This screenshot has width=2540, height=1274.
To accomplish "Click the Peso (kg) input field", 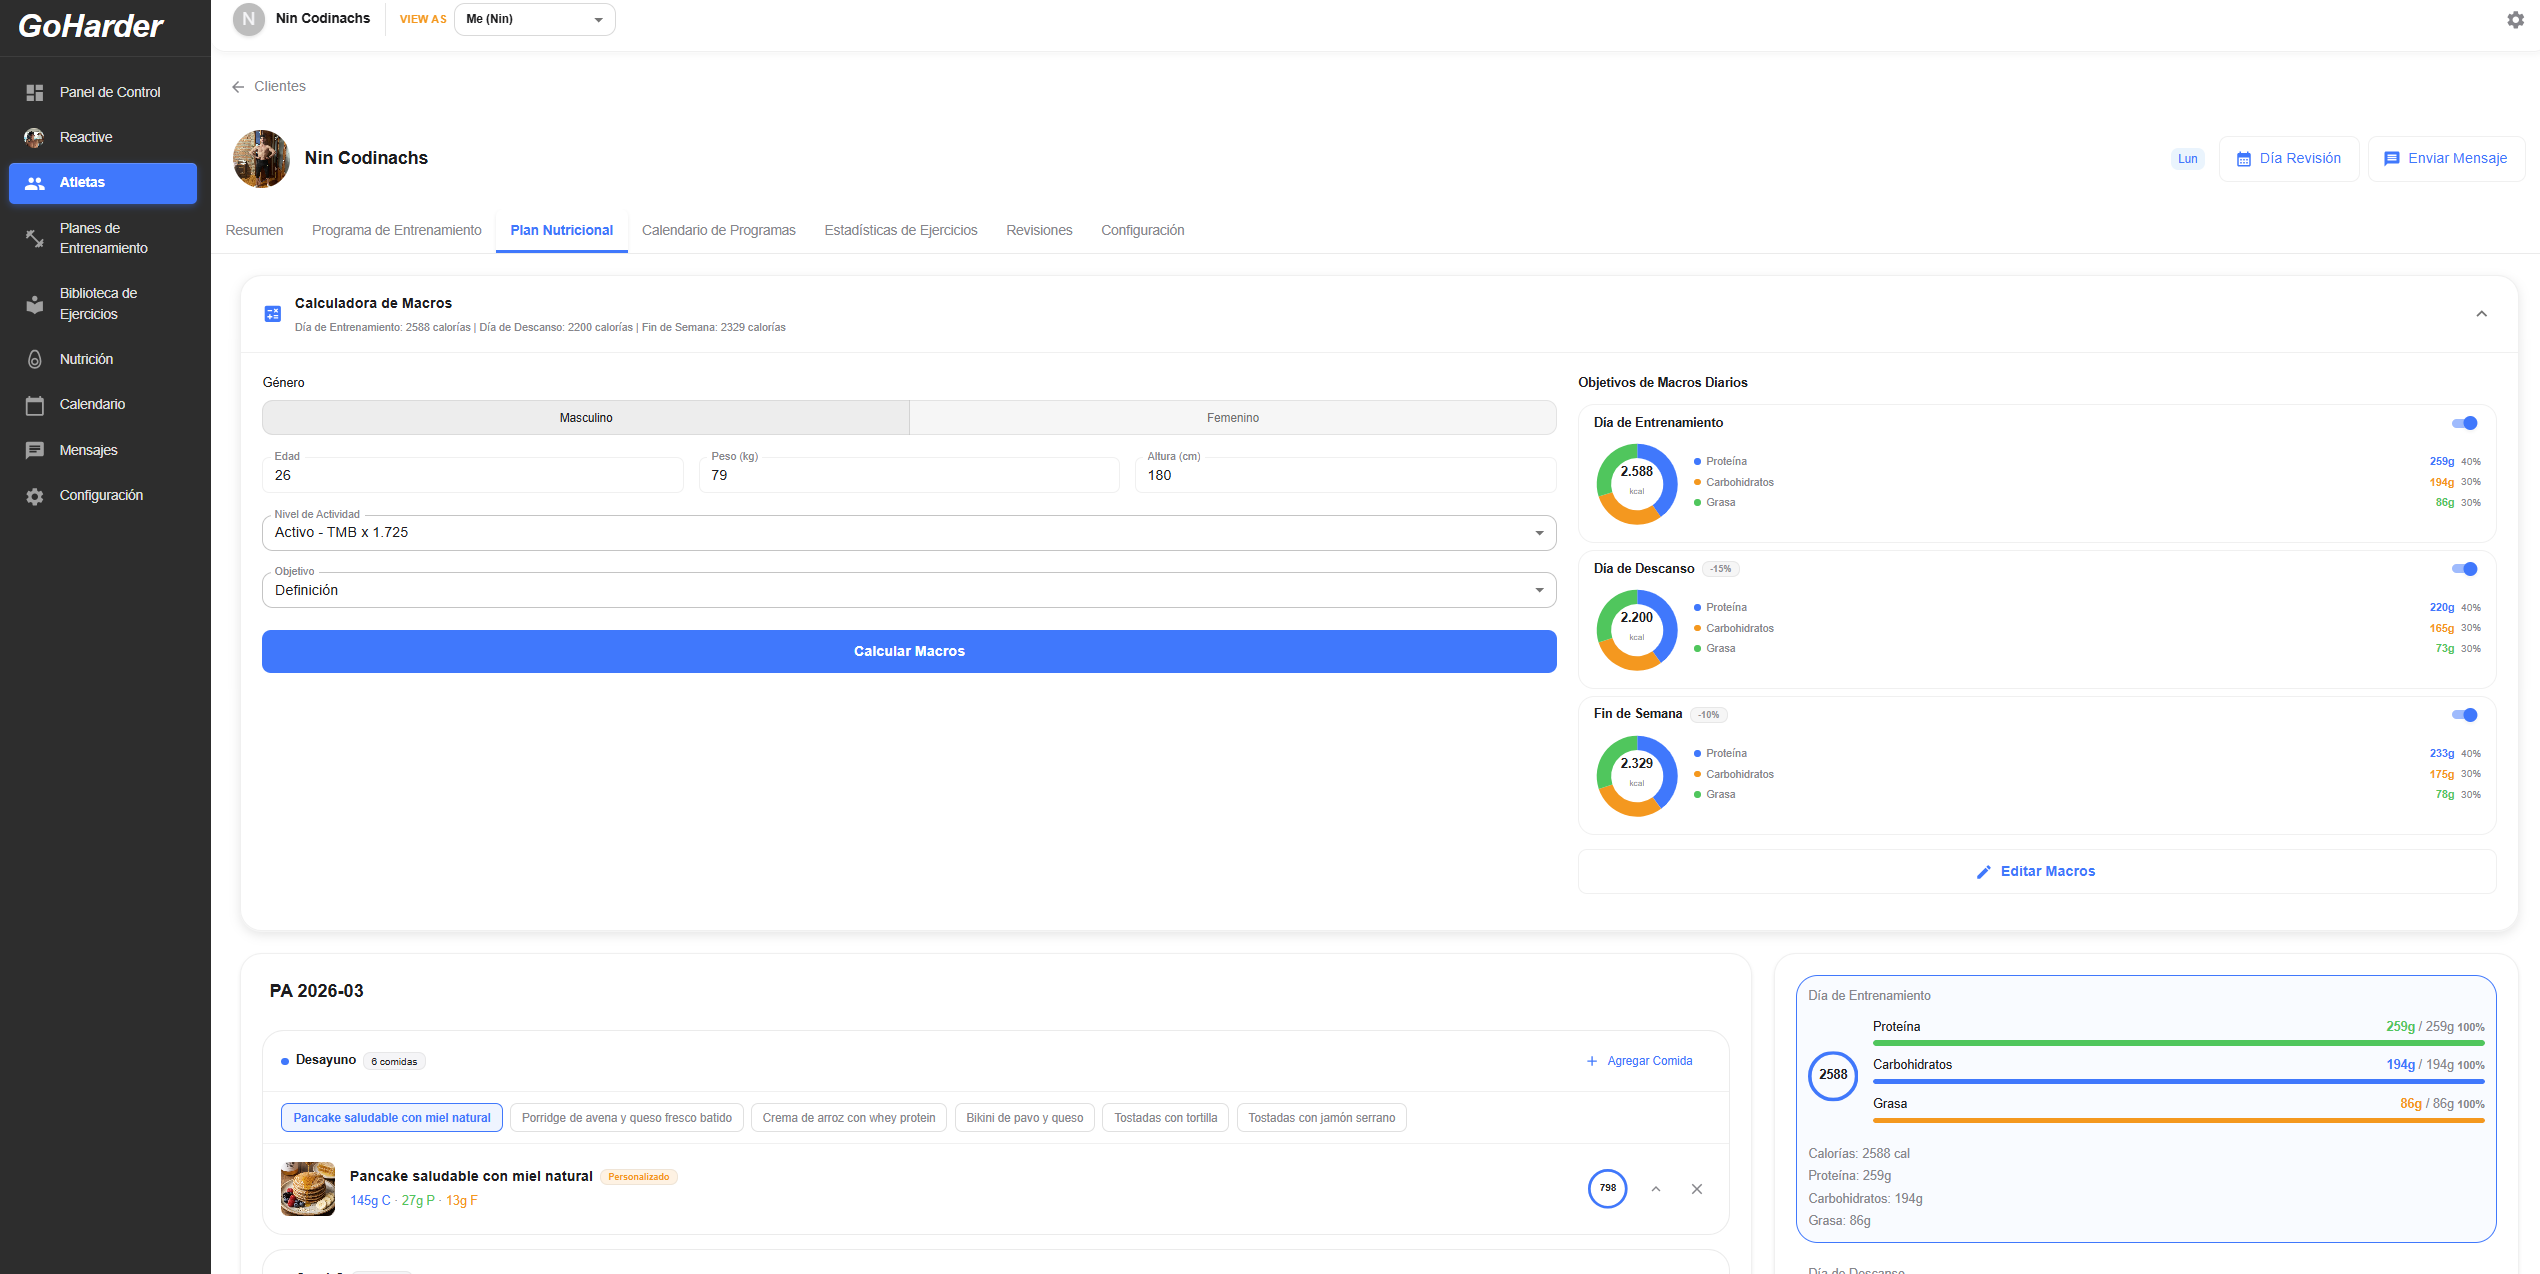I will coord(909,475).
